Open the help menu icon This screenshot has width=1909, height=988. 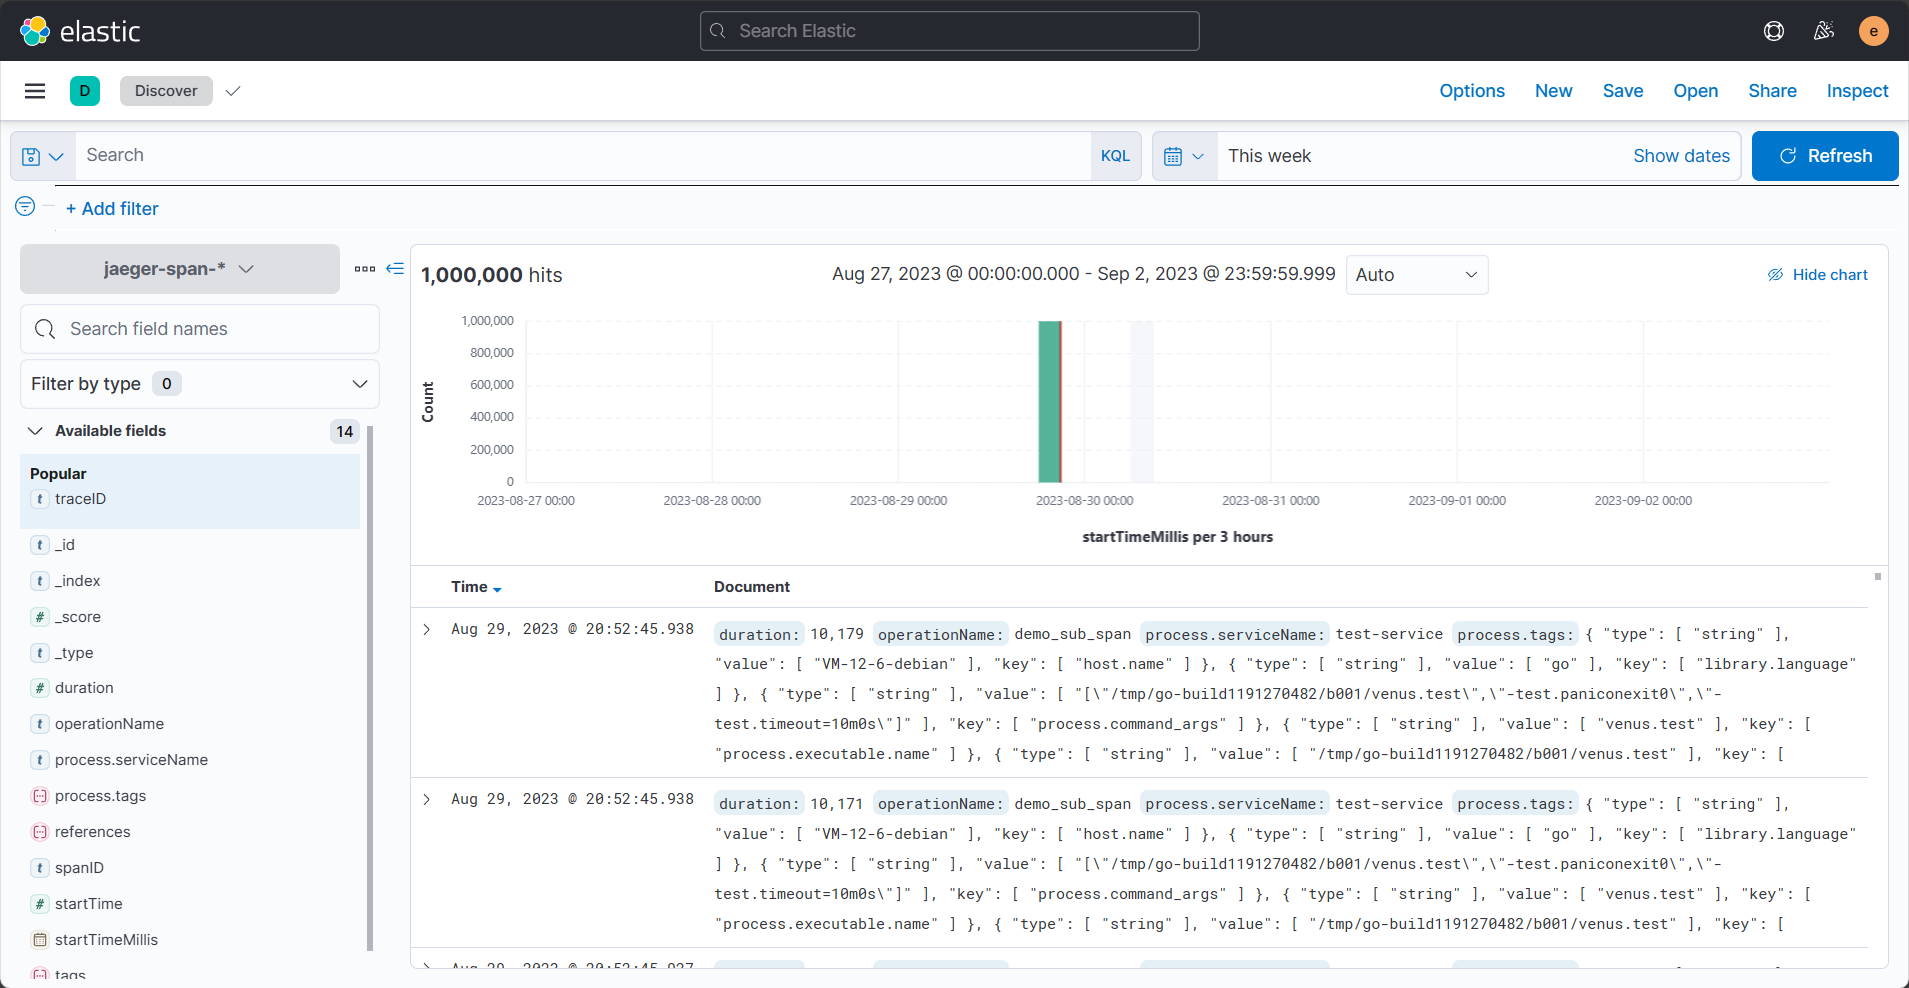pos(1774,31)
